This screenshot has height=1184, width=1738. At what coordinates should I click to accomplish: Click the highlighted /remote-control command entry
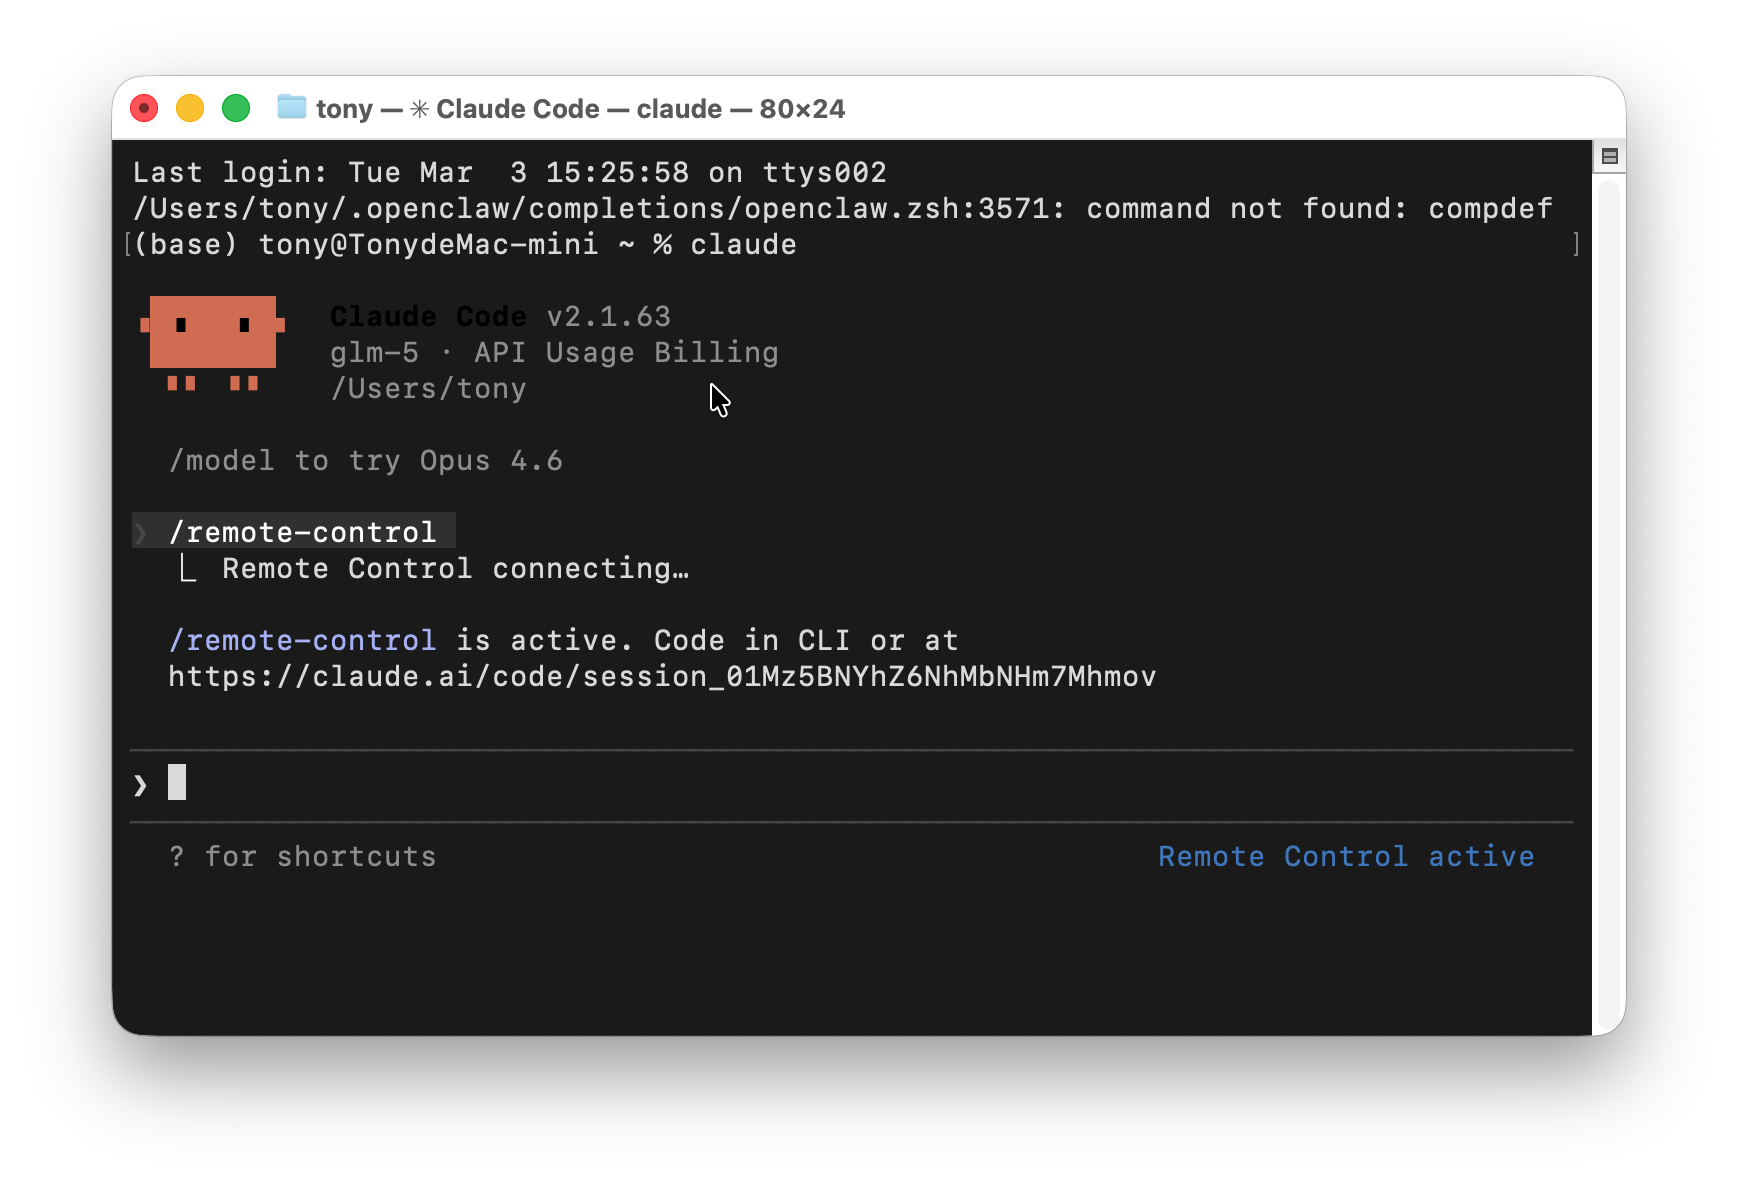click(302, 532)
